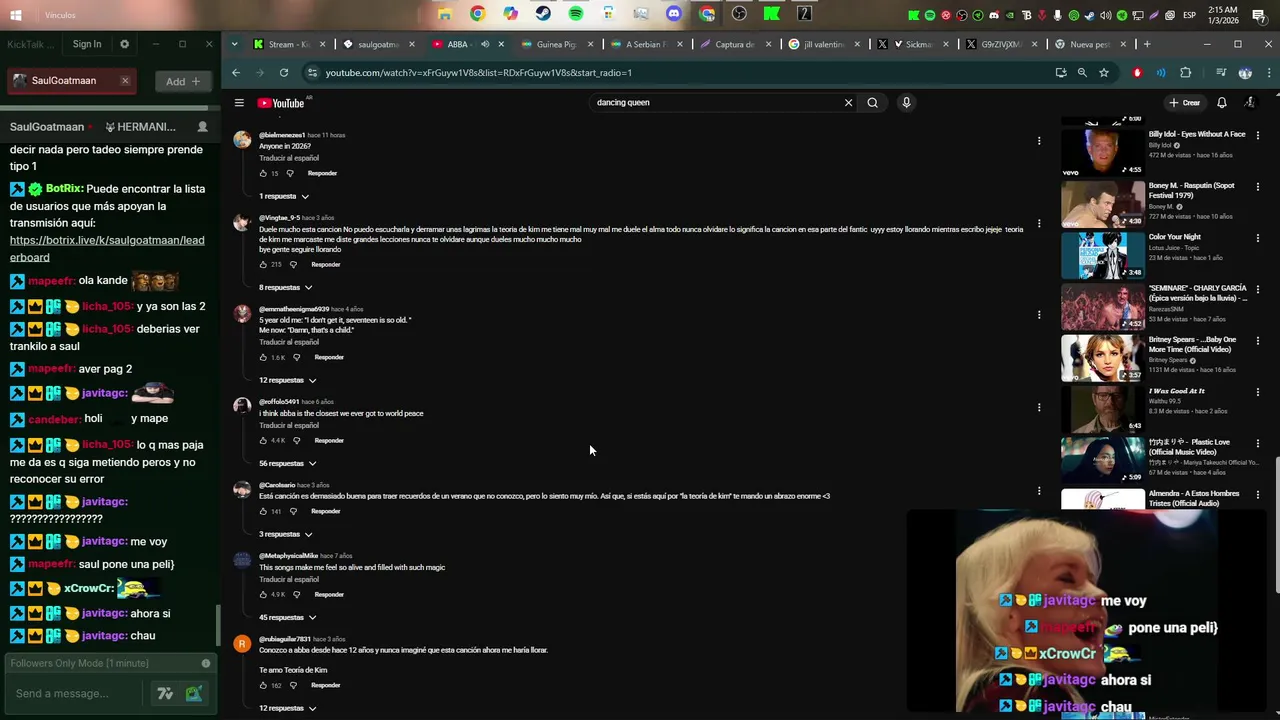Clear the dancing queen search text
Viewport: 1280px width, 720px height.
848,102
